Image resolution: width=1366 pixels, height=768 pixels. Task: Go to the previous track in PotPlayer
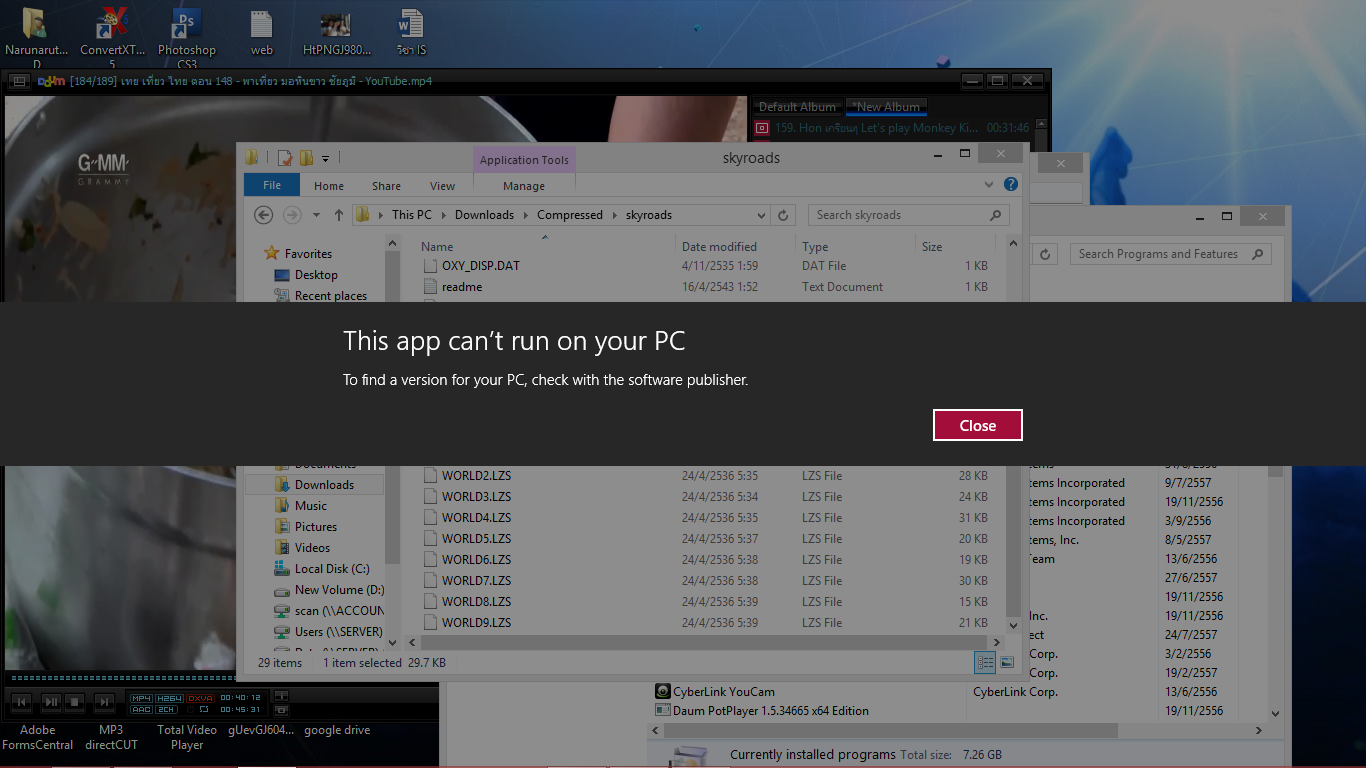pos(21,702)
